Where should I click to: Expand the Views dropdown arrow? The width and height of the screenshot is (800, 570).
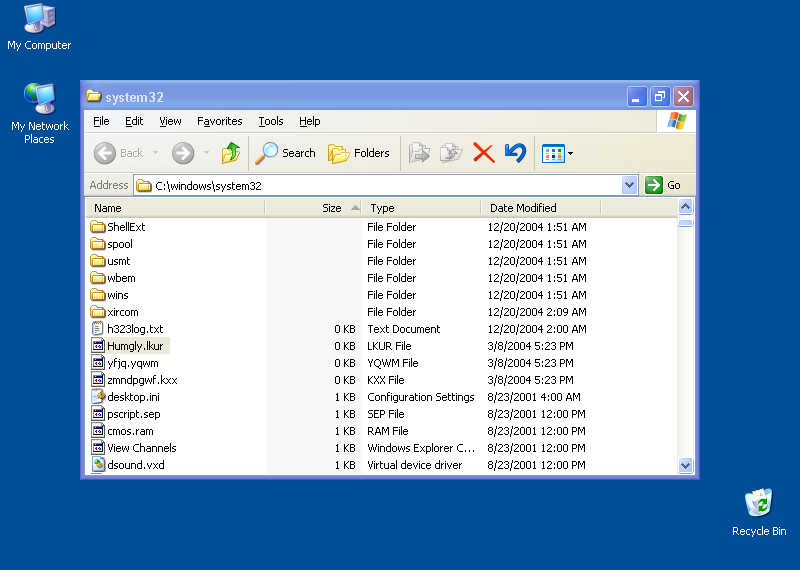point(570,154)
